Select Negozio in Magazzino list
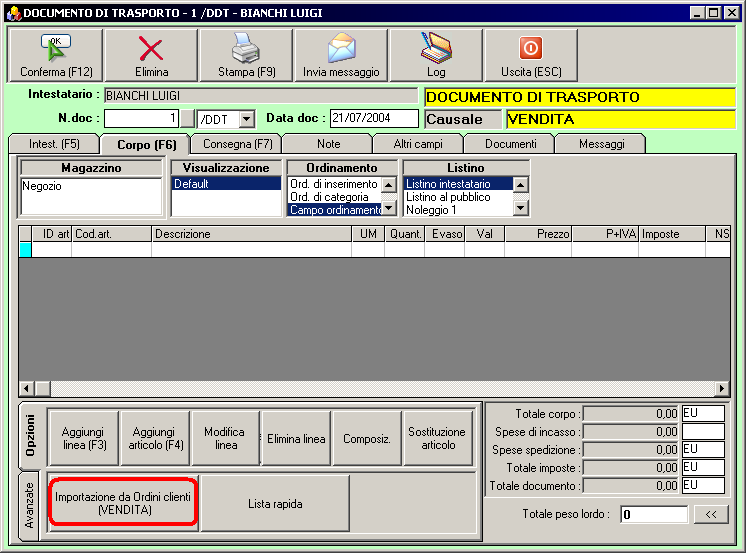Screen dimensions: 746x553 pos(91,186)
